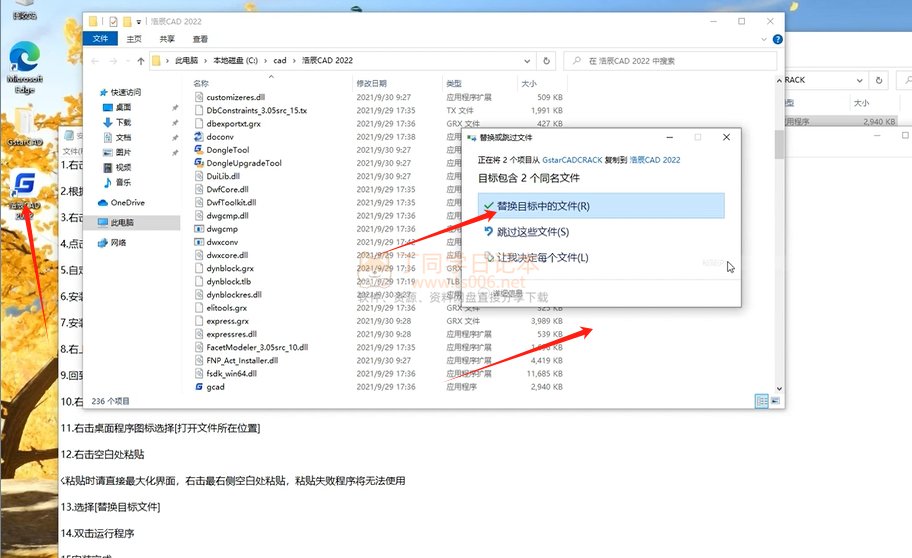The width and height of the screenshot is (912, 558).
Task: Sort by the 修改日期 column header
Action: click(372, 84)
